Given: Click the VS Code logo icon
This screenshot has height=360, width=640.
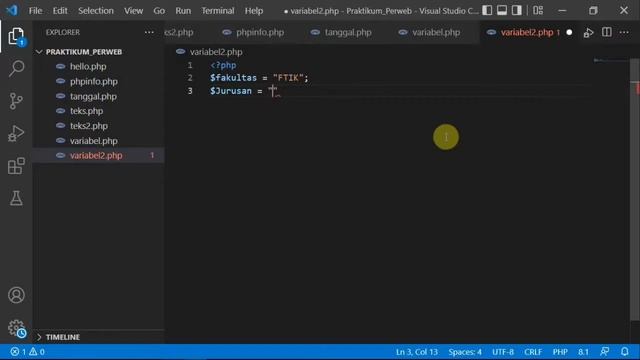Looking at the screenshot, I should tap(12, 10).
